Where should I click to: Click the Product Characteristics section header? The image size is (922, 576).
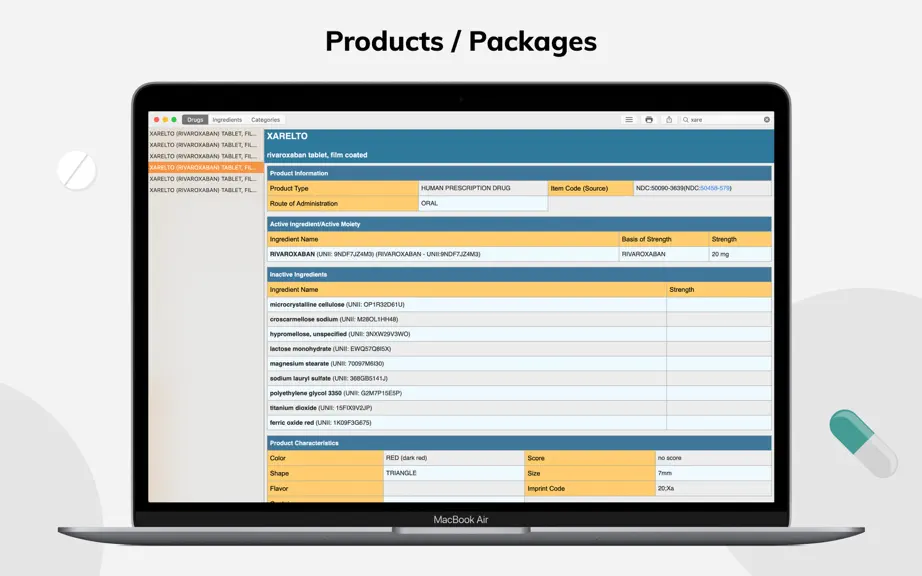(x=519, y=443)
